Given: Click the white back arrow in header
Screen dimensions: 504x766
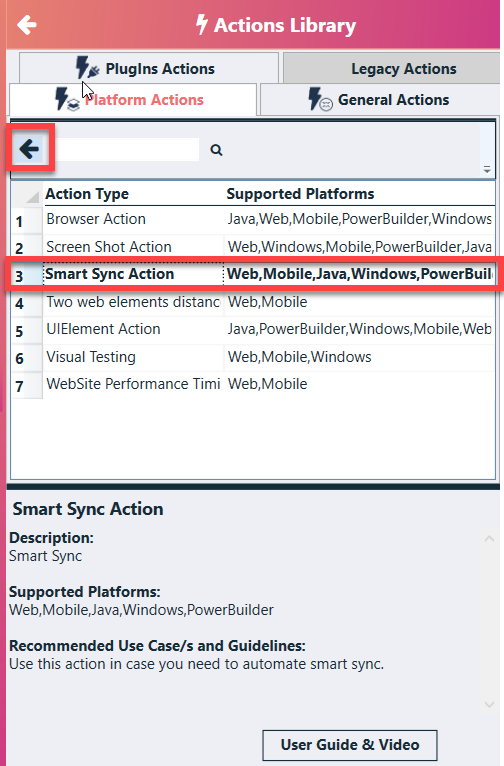Looking at the screenshot, I should tap(27, 24).
